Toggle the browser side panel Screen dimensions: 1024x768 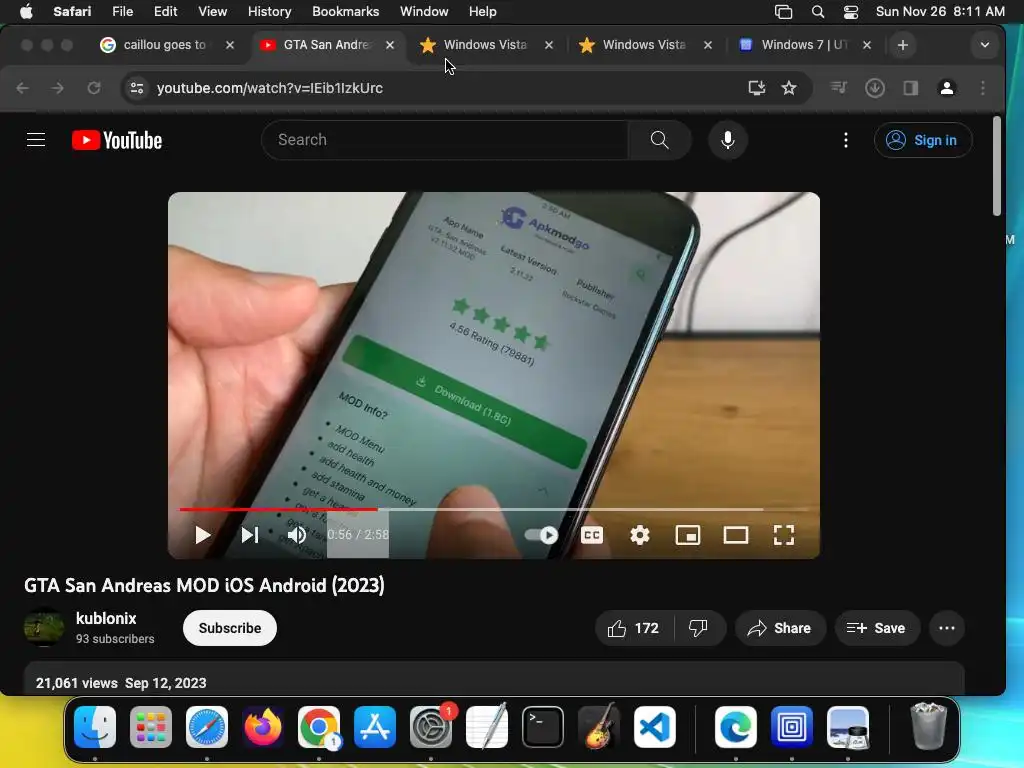(911, 88)
